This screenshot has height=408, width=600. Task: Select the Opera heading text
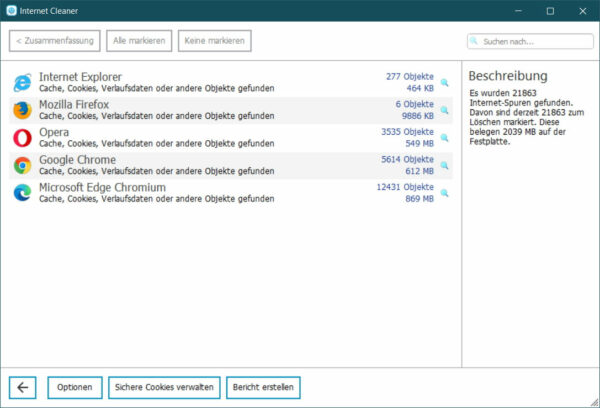coord(54,132)
